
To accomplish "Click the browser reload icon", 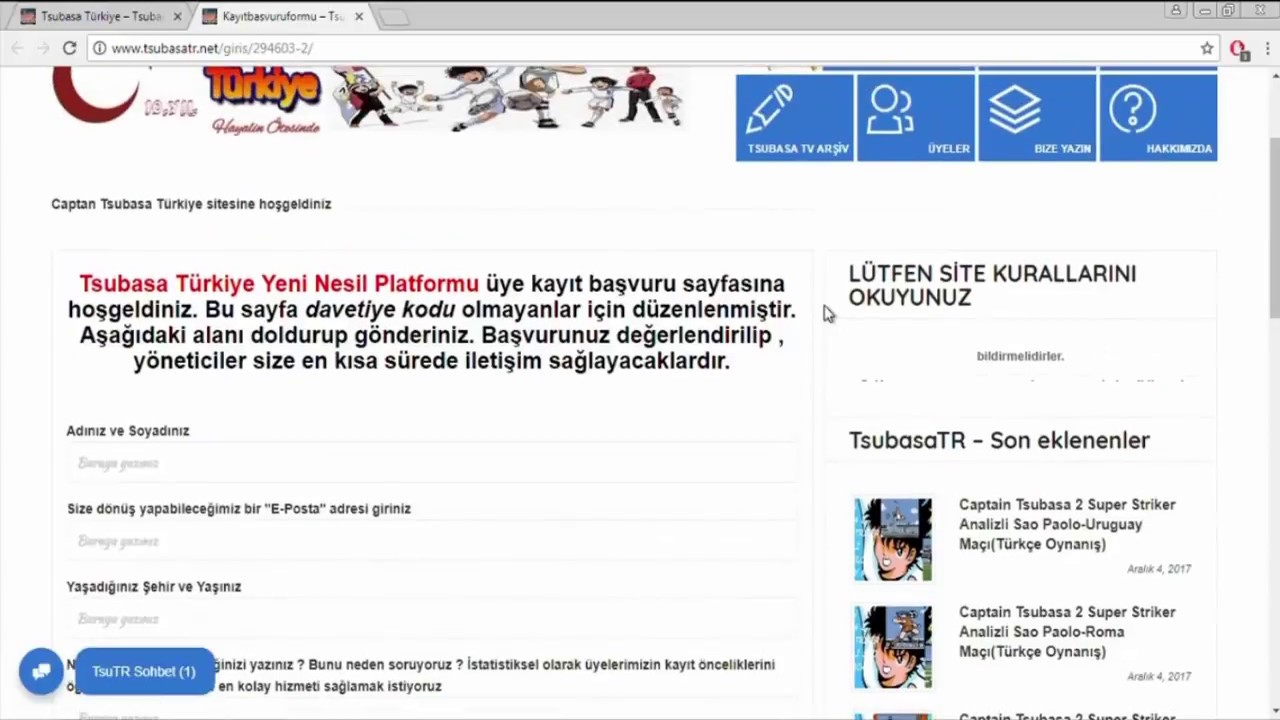I will pos(69,48).
